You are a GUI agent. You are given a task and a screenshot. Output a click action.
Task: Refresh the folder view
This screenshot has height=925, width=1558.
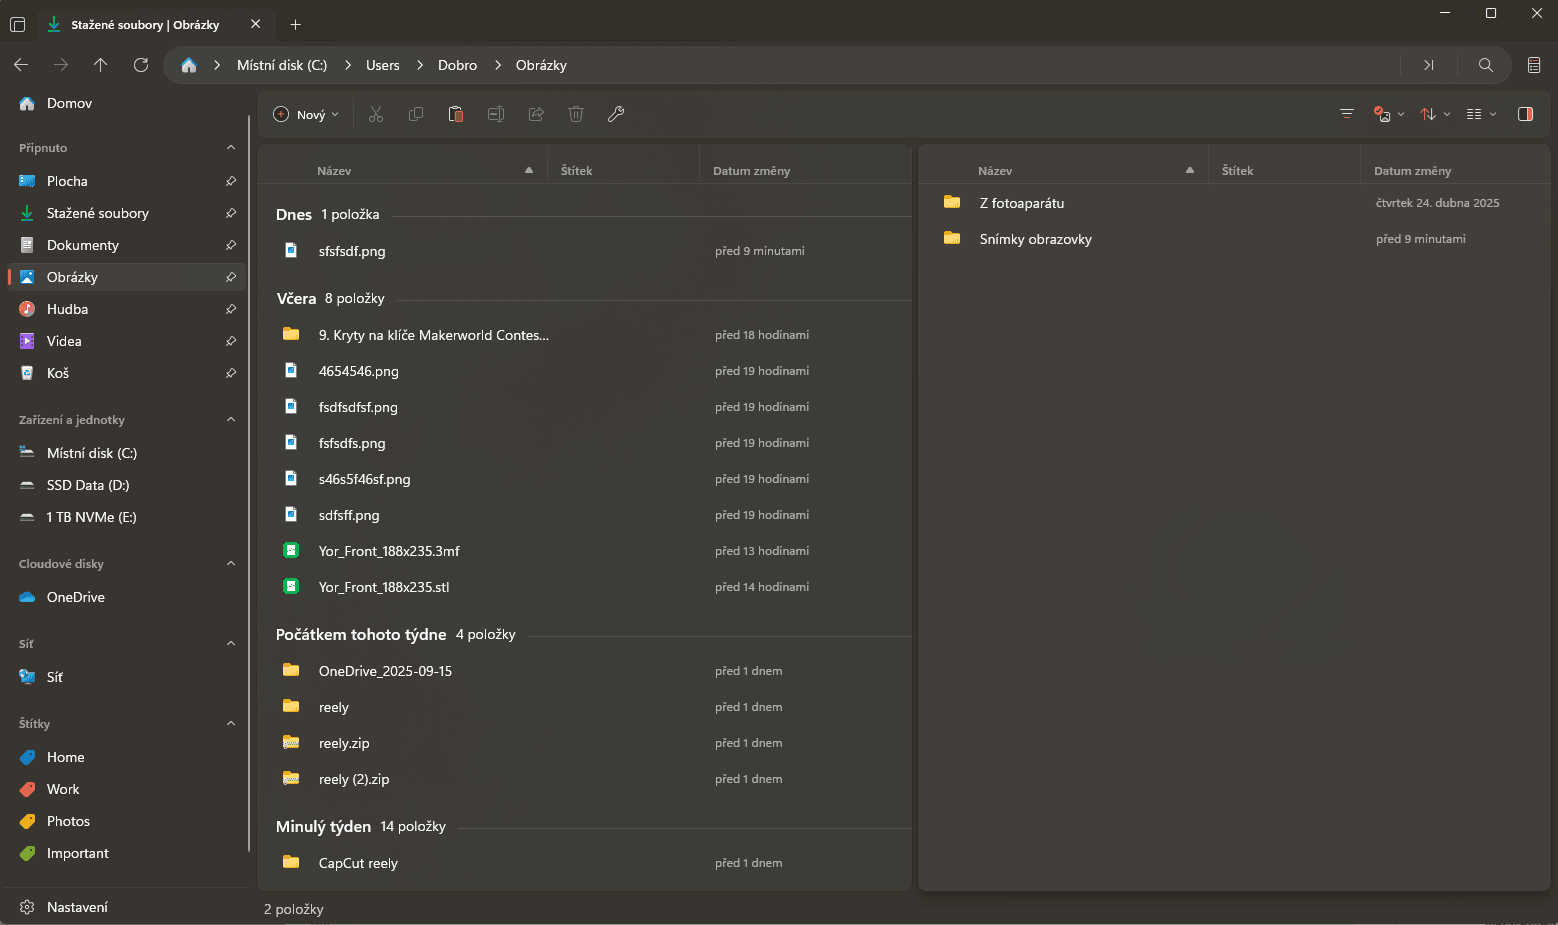[140, 64]
